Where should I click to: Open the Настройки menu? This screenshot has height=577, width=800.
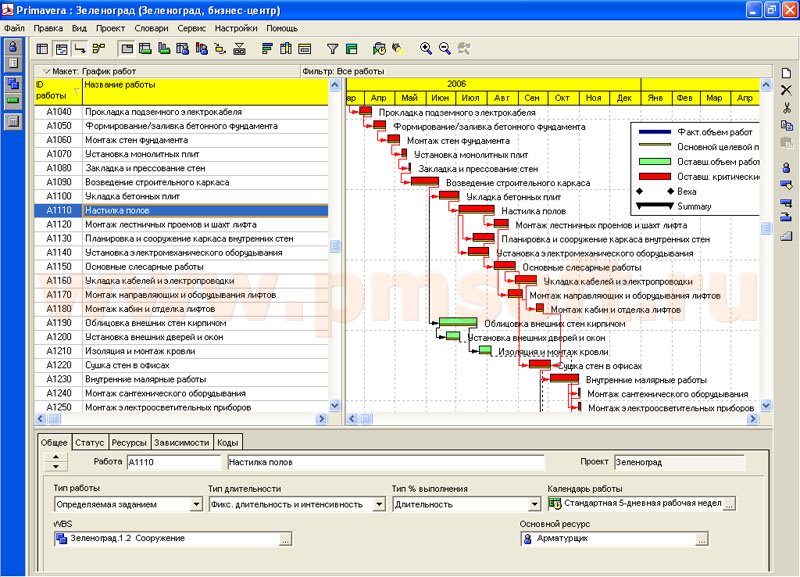pyautogui.click(x=236, y=29)
